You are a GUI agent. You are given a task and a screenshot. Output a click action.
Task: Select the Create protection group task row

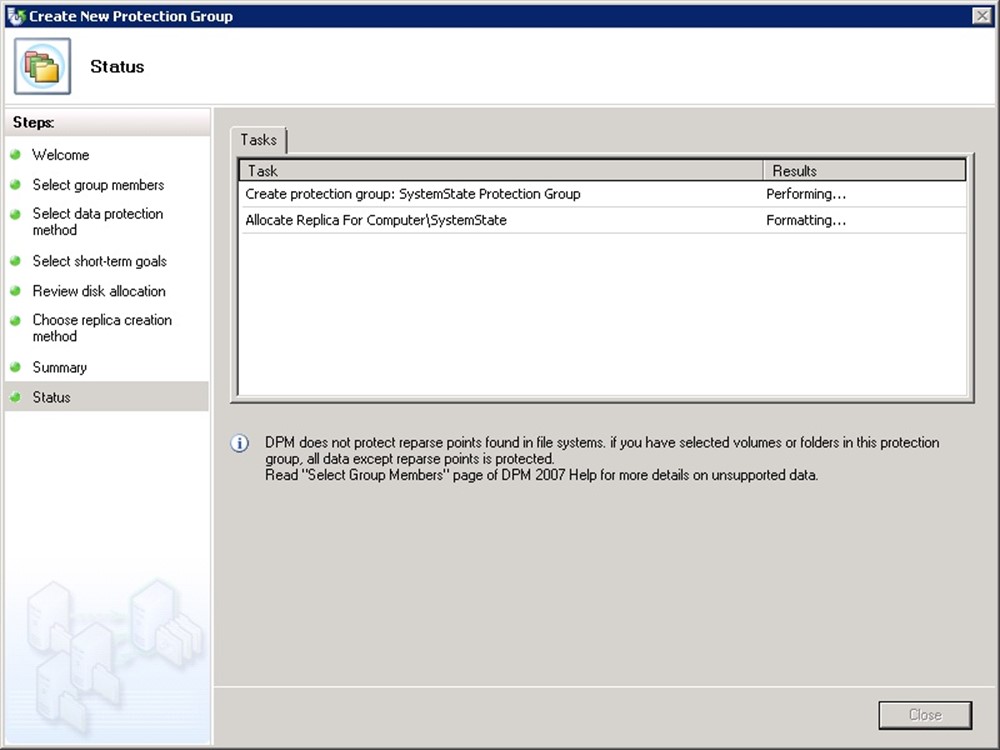click(x=413, y=194)
